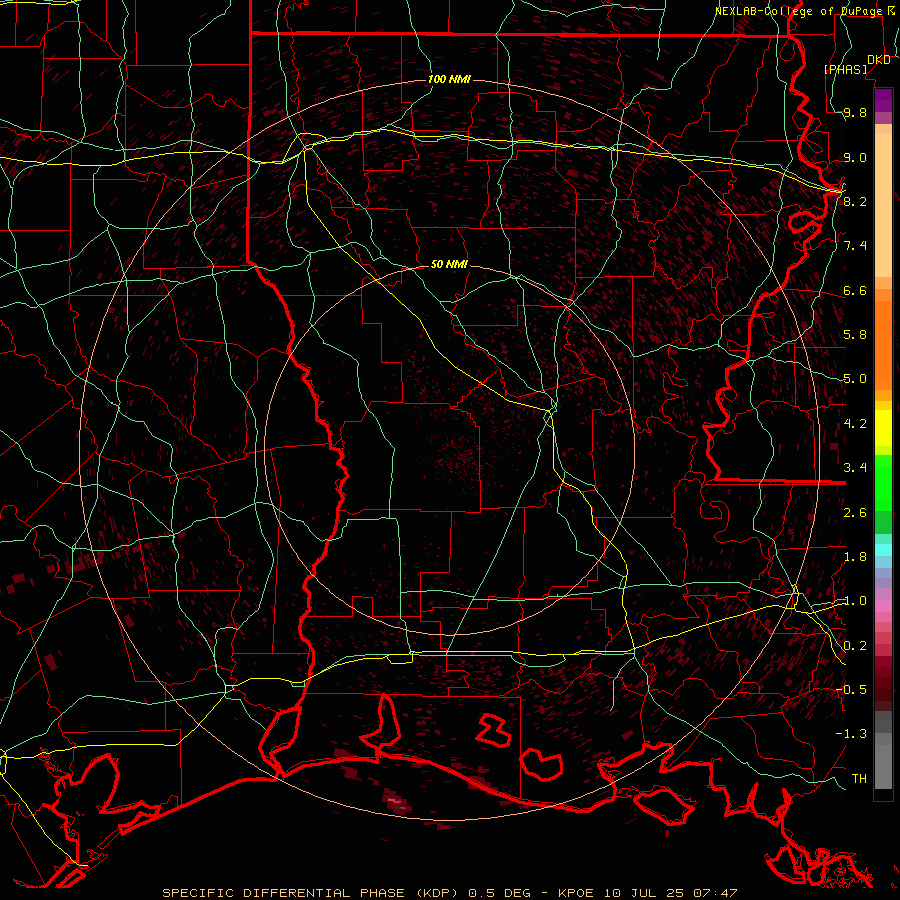This screenshot has width=900, height=900.
Task: Click the 0.2 legend value
Action: [855, 646]
